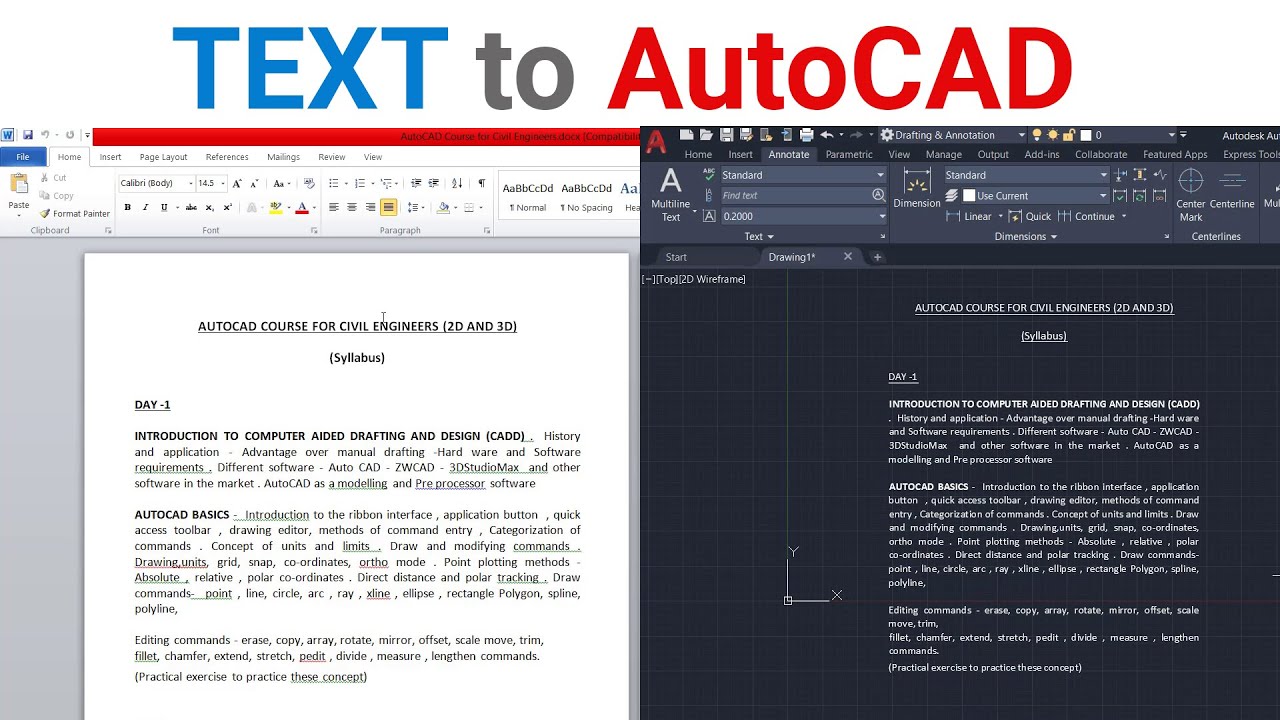Open Calibri (Body) font name dropdown
The image size is (1280, 720).
point(191,183)
